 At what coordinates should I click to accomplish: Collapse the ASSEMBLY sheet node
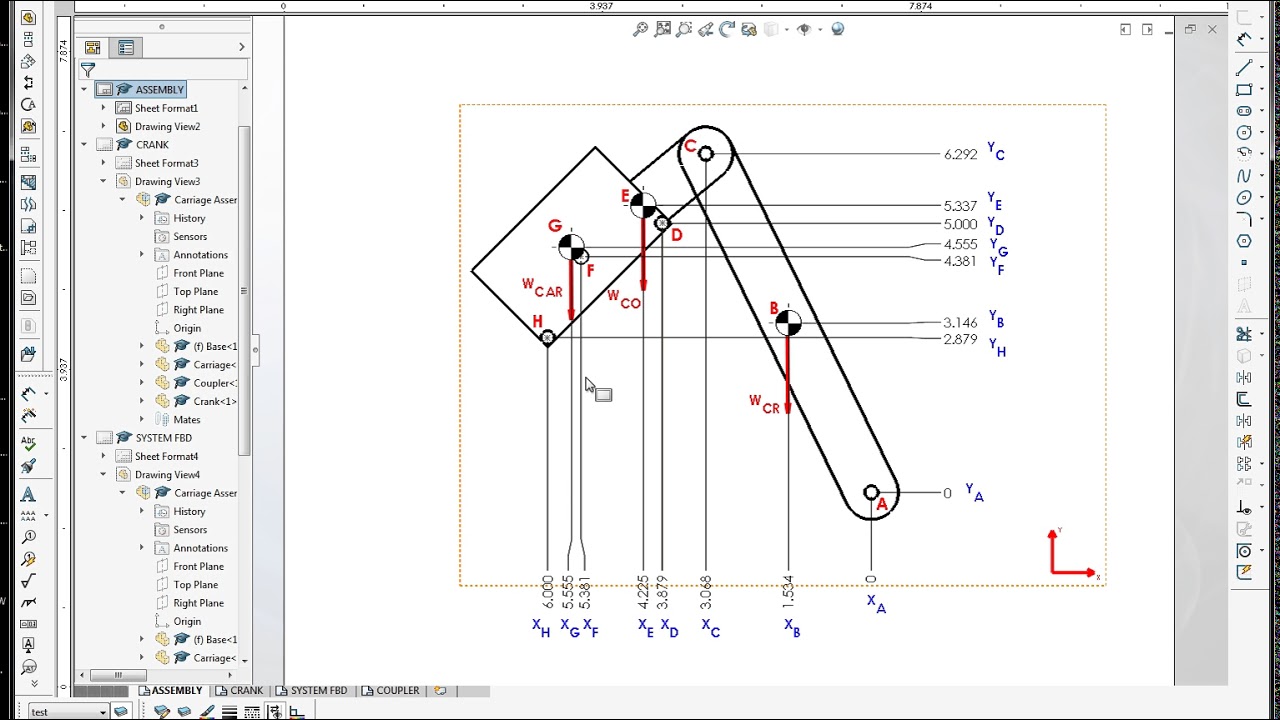(84, 90)
